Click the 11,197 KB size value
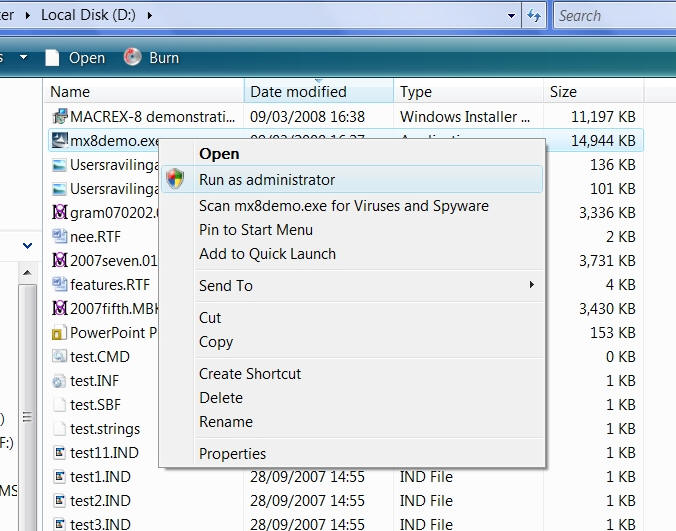 click(603, 116)
